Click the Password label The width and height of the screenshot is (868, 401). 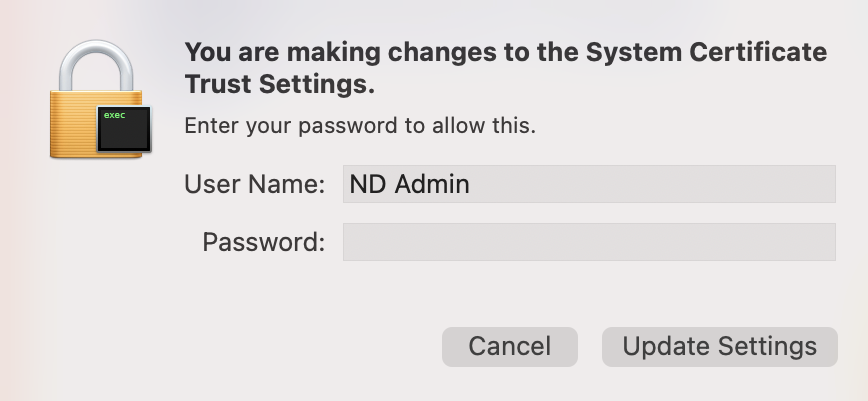[263, 242]
